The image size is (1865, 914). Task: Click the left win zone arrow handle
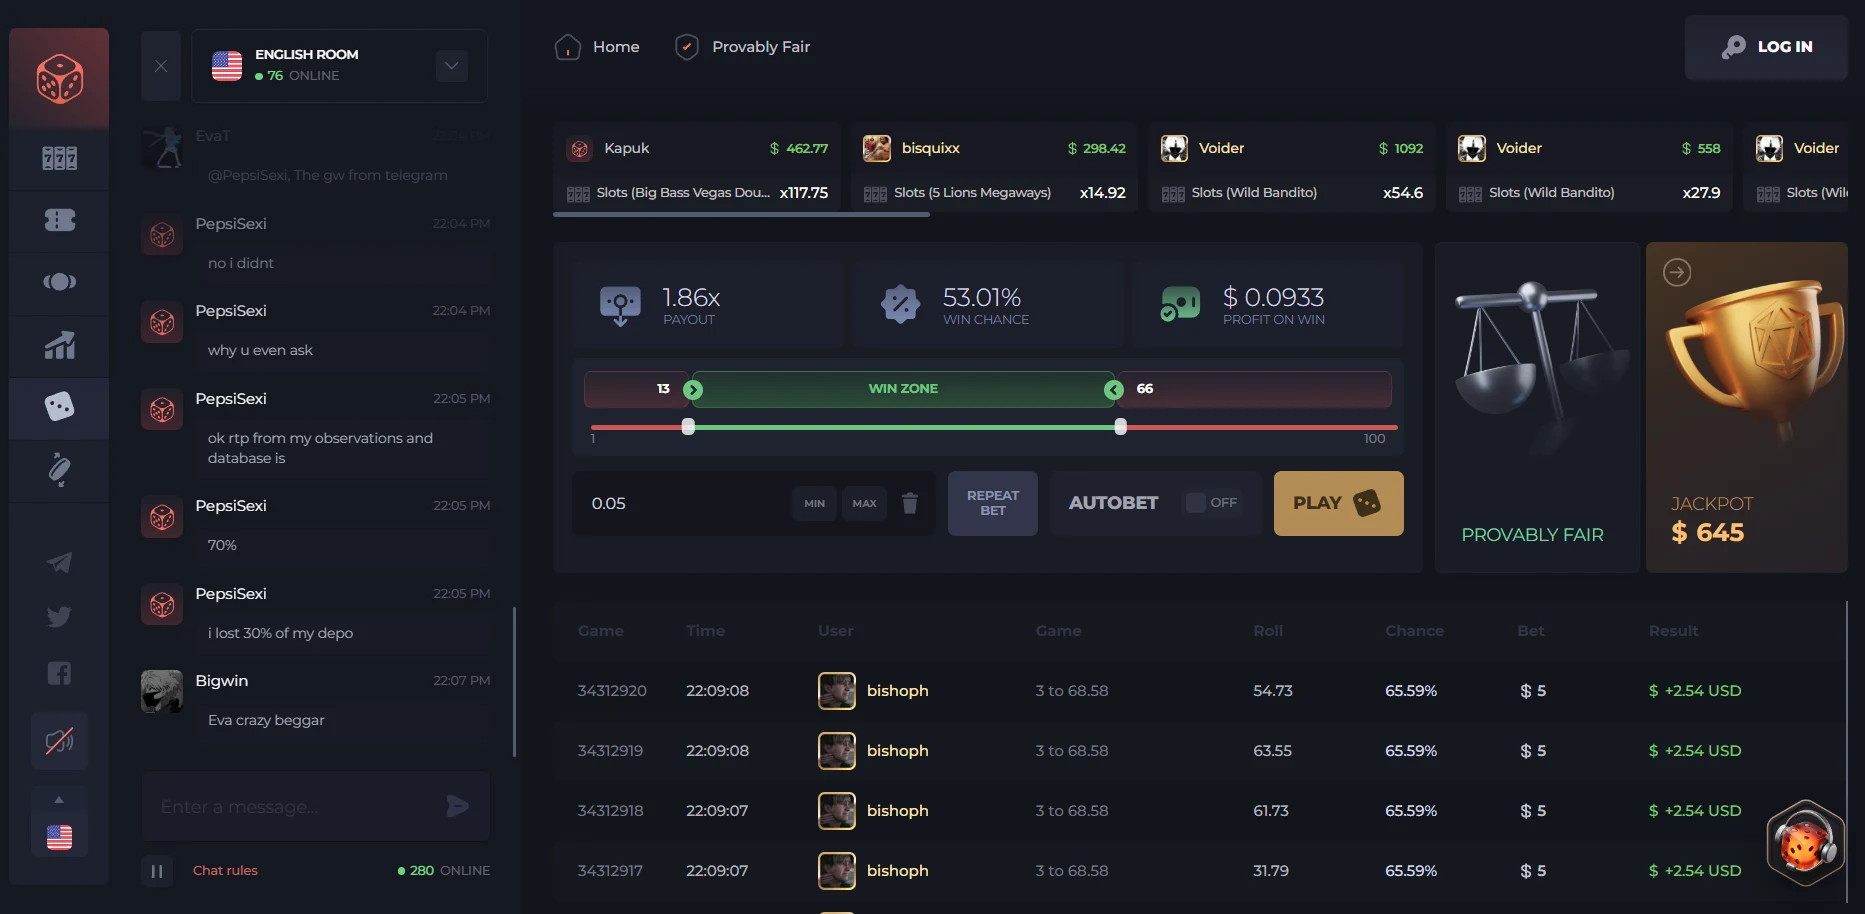pos(693,389)
